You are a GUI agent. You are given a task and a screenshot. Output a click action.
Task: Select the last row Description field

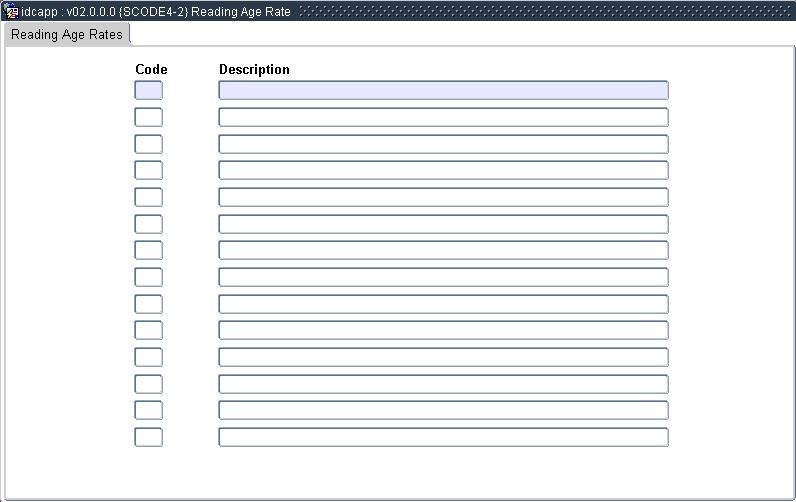(443, 437)
